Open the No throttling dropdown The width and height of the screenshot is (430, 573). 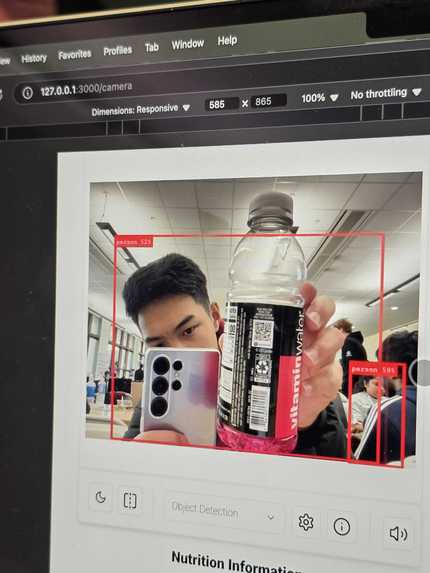[386, 94]
